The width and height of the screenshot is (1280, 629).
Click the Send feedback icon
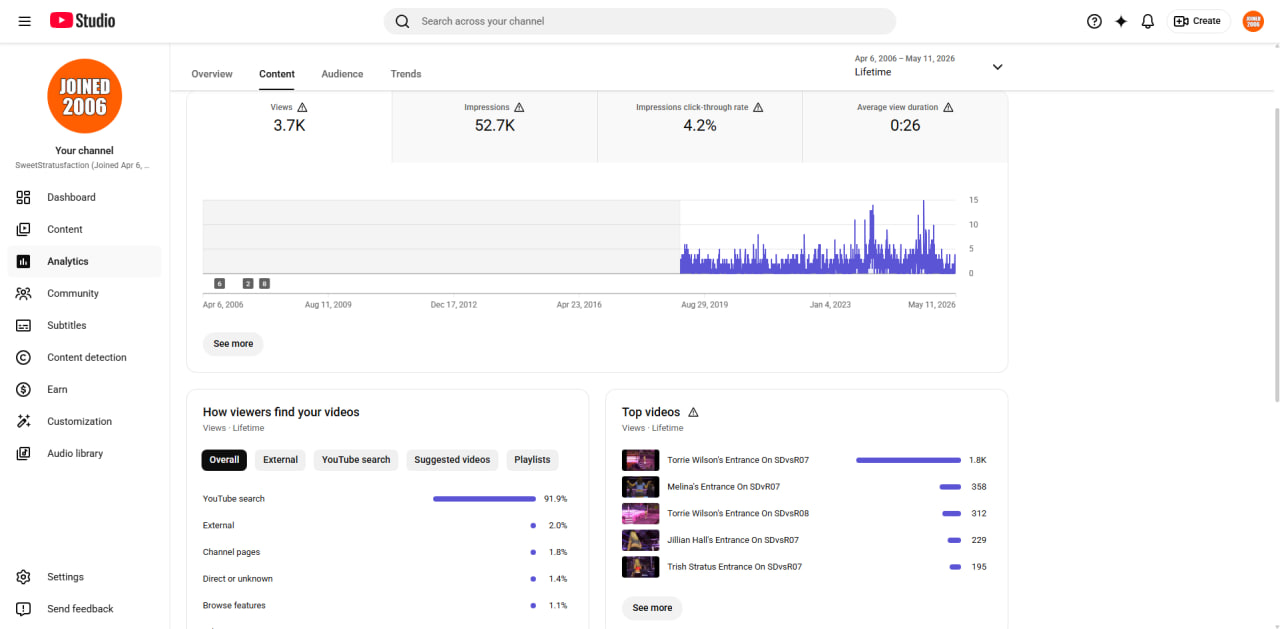(24, 609)
